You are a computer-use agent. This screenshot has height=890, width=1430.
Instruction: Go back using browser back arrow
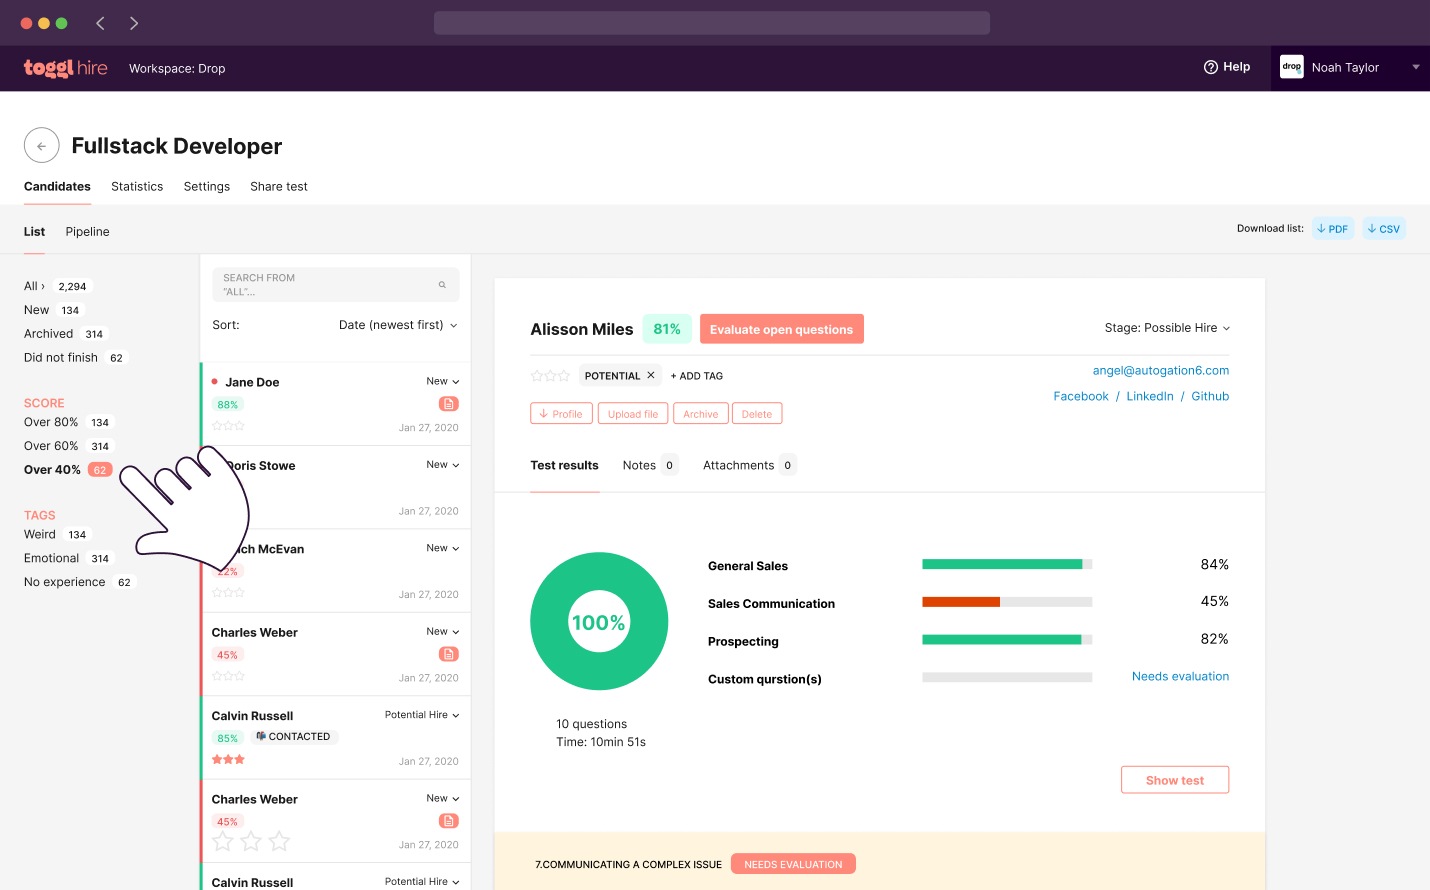[x=100, y=23]
